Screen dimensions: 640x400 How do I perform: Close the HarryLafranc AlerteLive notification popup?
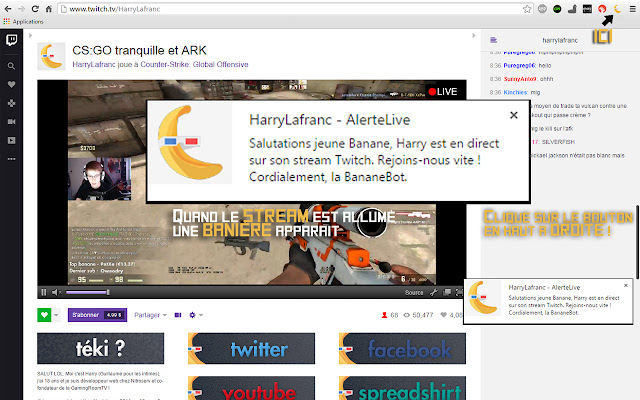point(513,115)
